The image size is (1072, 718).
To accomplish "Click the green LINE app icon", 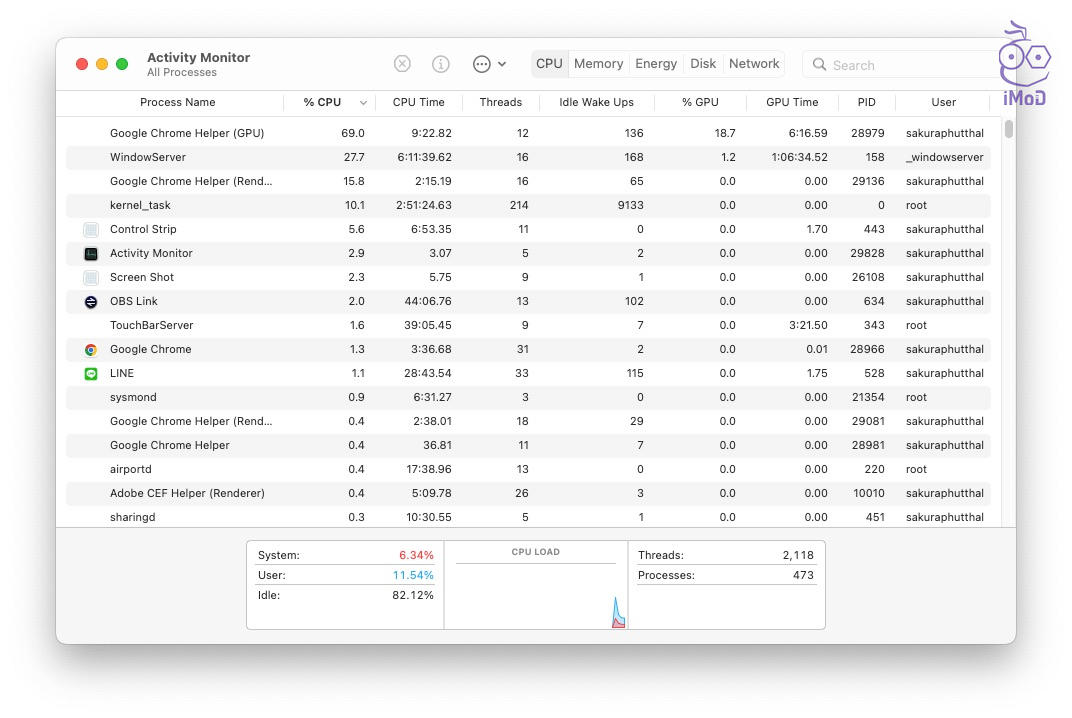I will point(91,374).
